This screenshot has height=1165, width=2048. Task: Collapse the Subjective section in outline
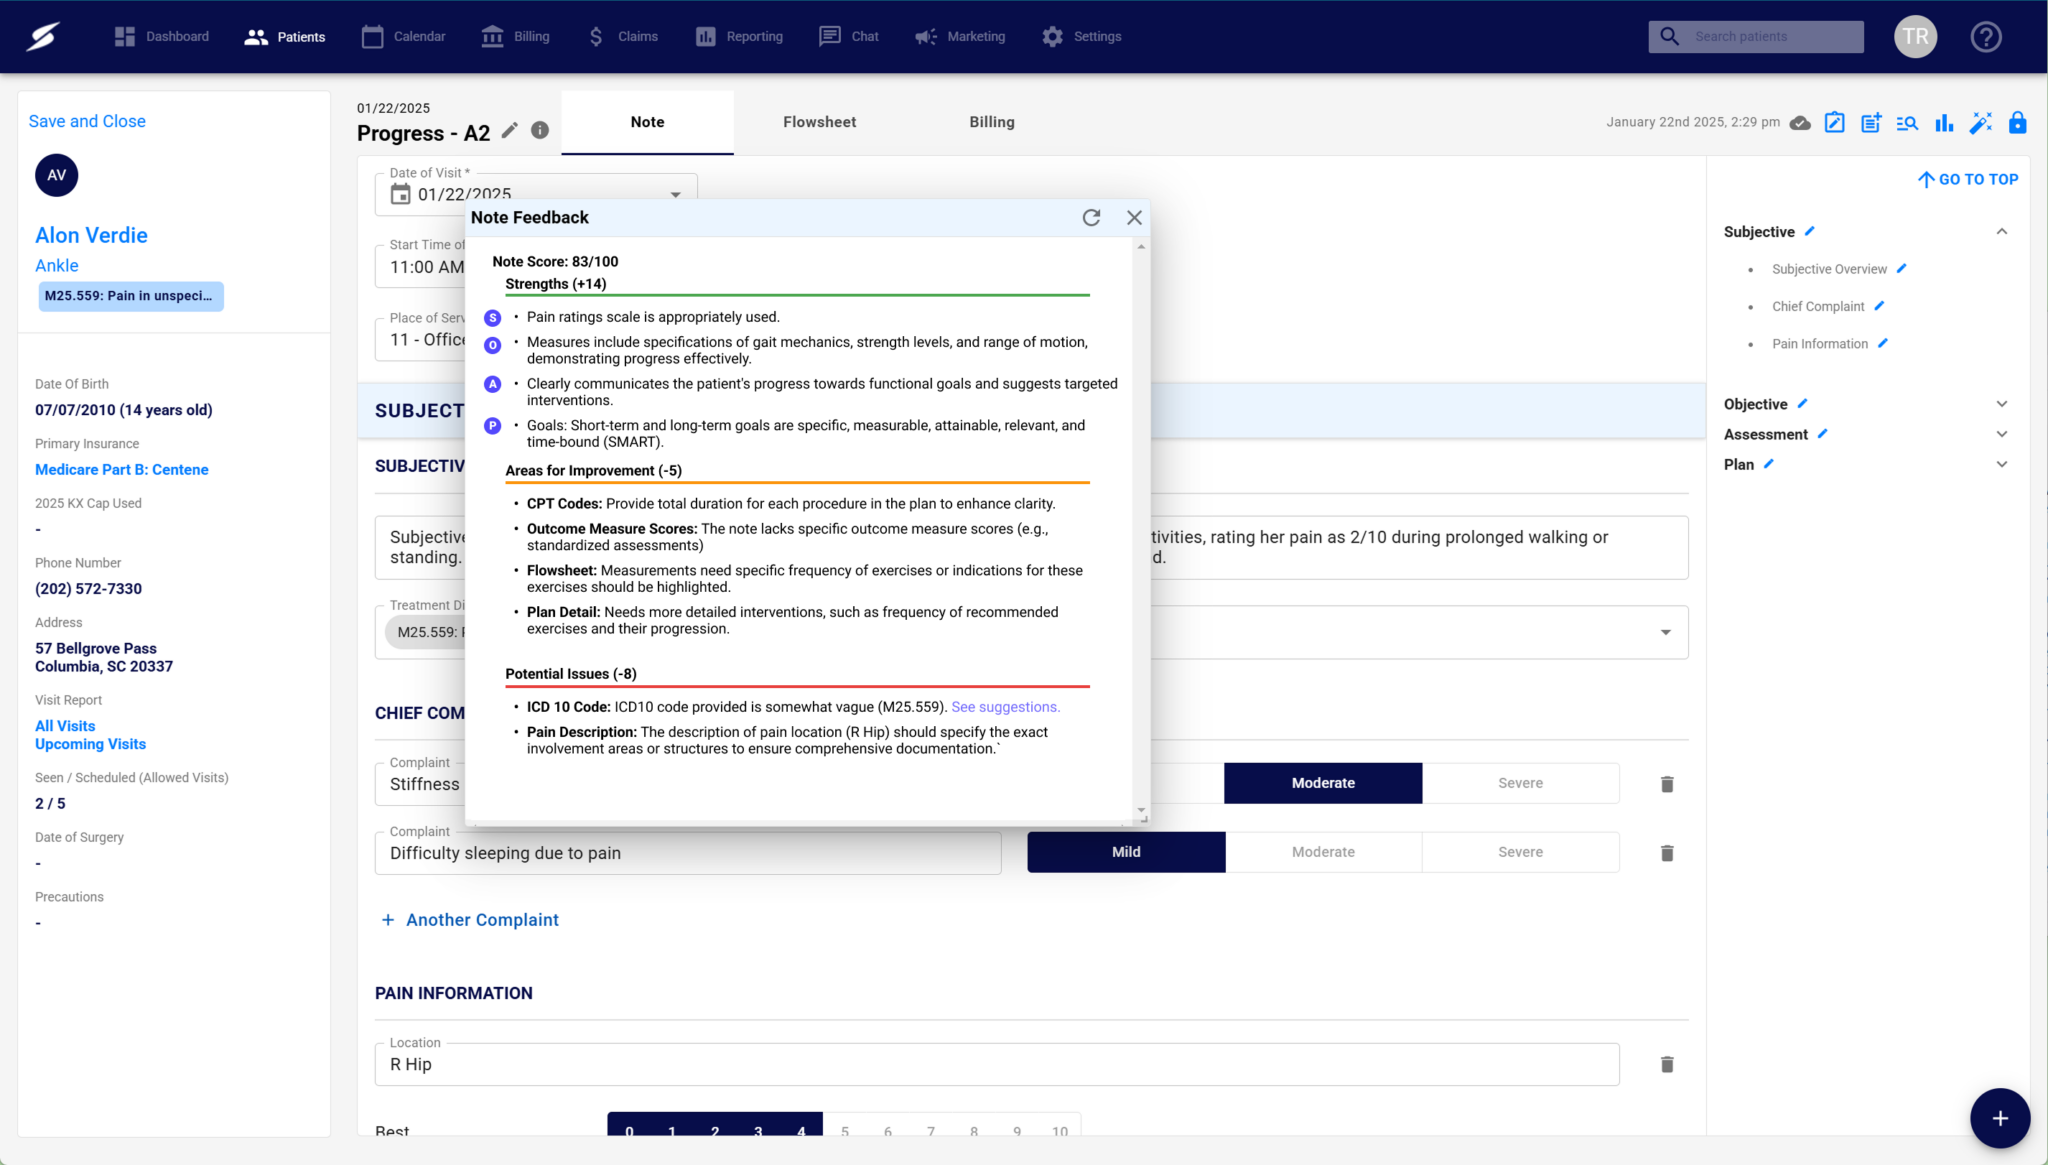pos(2001,232)
